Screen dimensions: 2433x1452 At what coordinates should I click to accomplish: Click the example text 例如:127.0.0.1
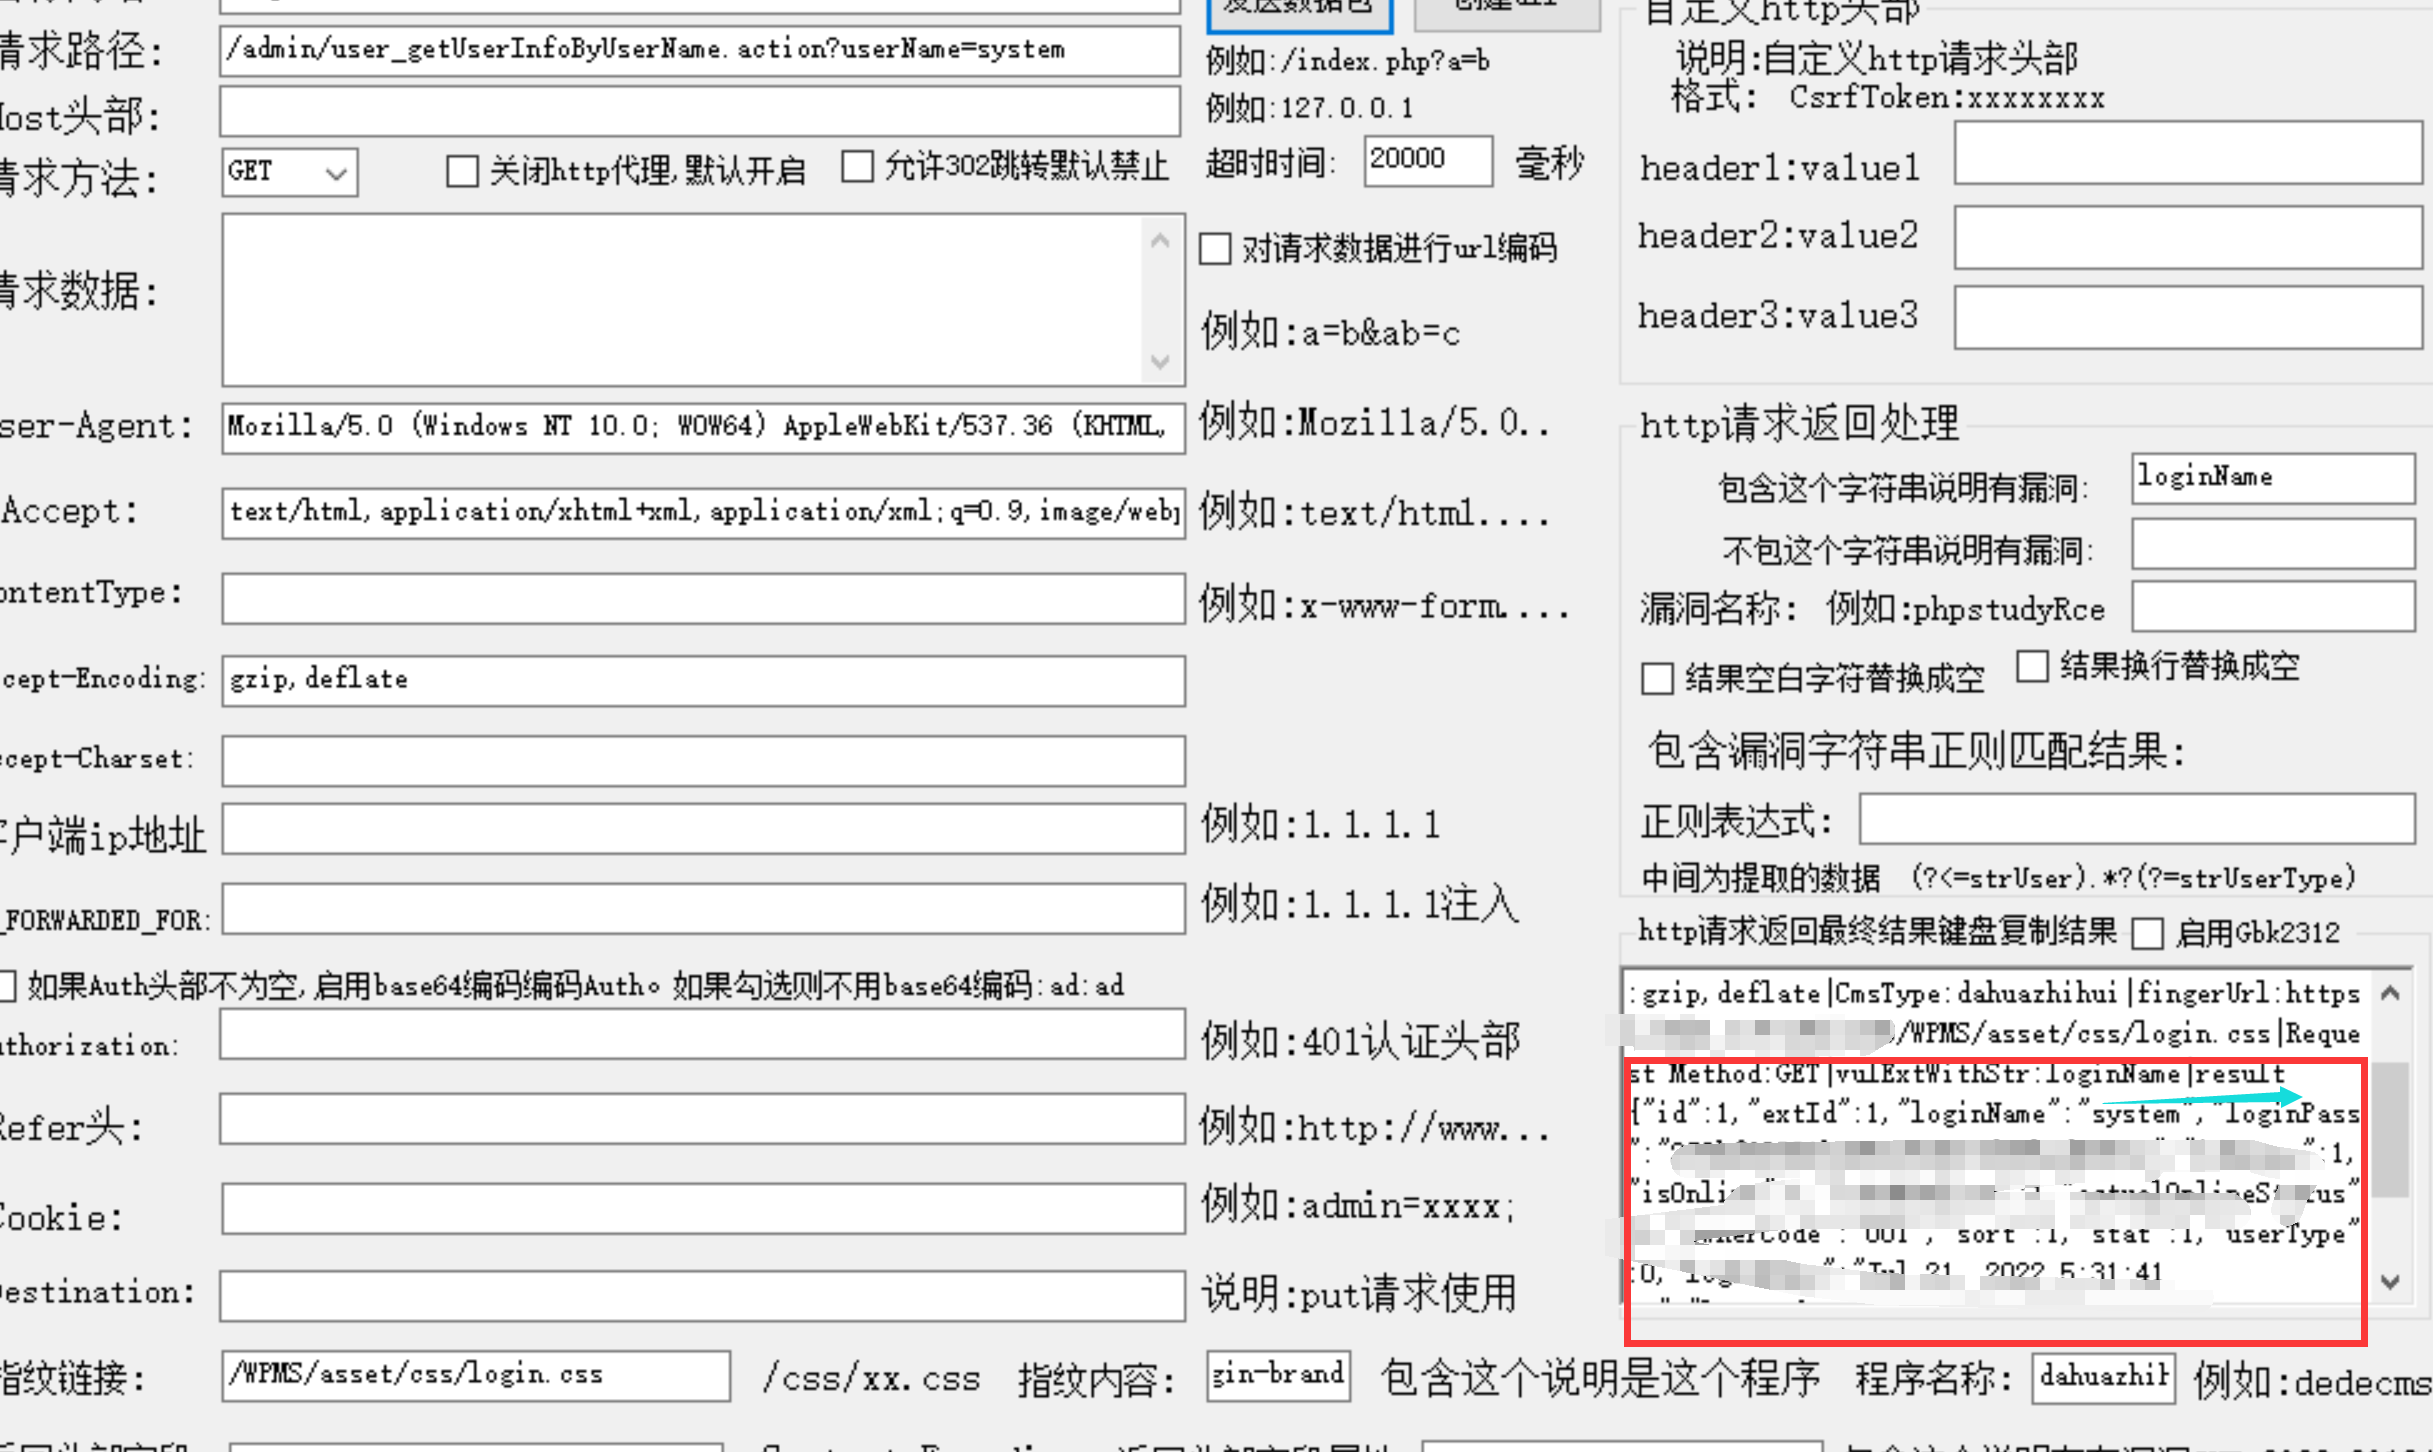tap(1309, 108)
